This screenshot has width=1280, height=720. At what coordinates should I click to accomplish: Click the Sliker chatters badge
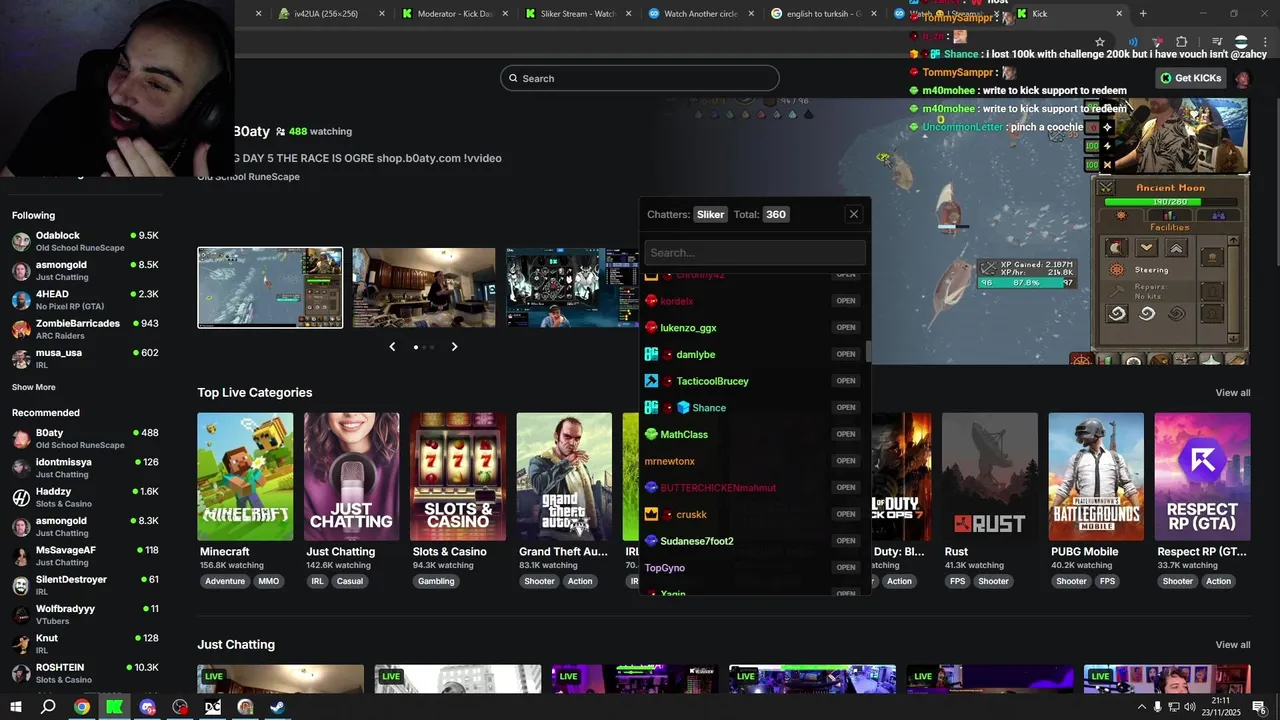click(x=710, y=214)
